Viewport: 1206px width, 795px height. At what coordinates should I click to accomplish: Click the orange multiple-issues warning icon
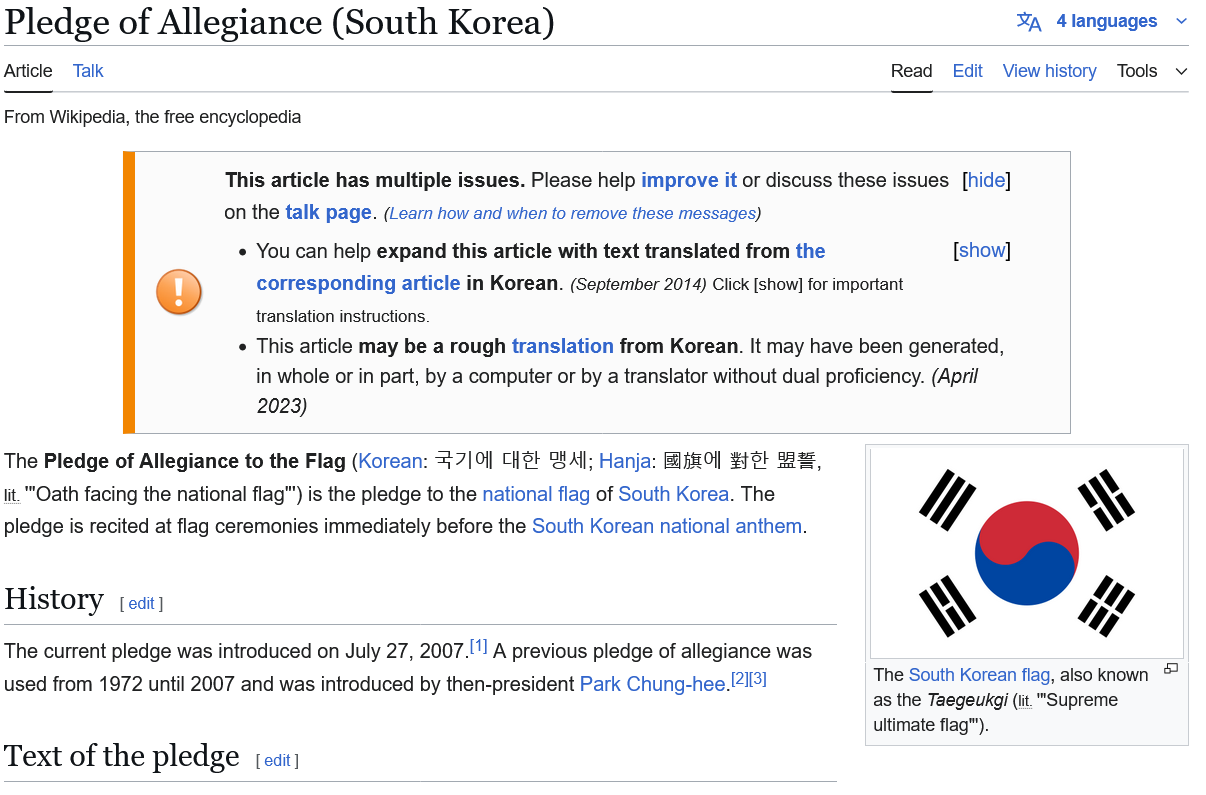pyautogui.click(x=179, y=293)
